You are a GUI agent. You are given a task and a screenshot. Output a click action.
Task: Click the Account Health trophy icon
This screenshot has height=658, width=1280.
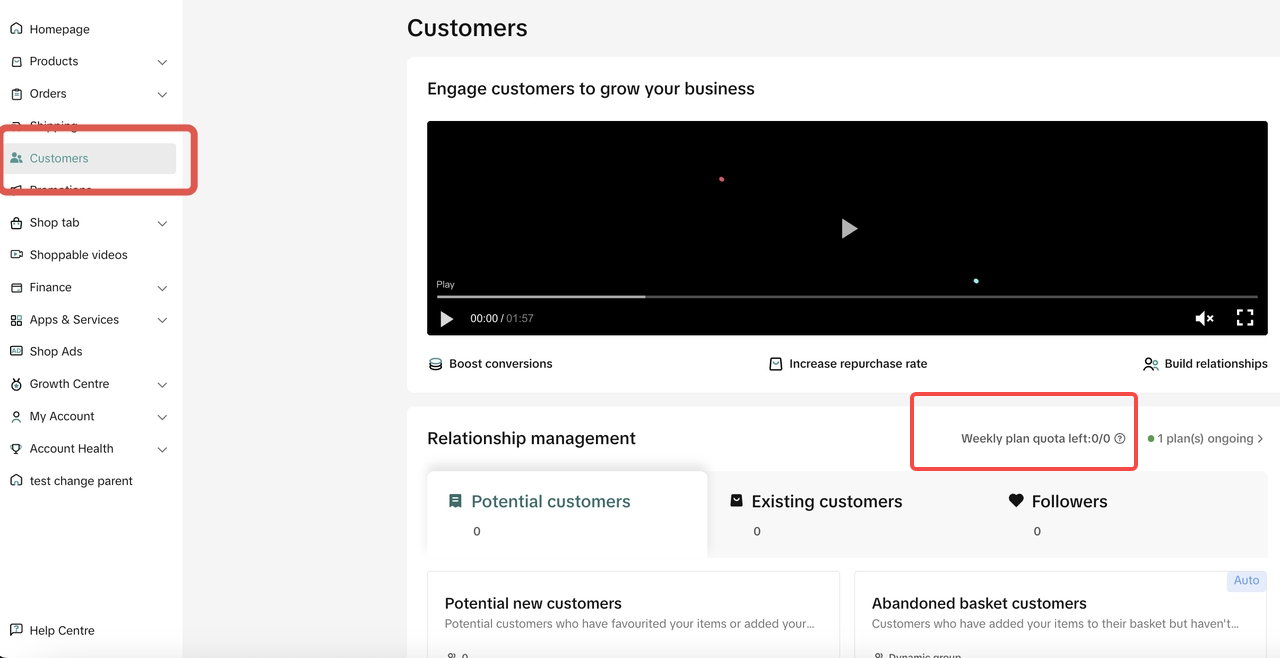tap(16, 449)
